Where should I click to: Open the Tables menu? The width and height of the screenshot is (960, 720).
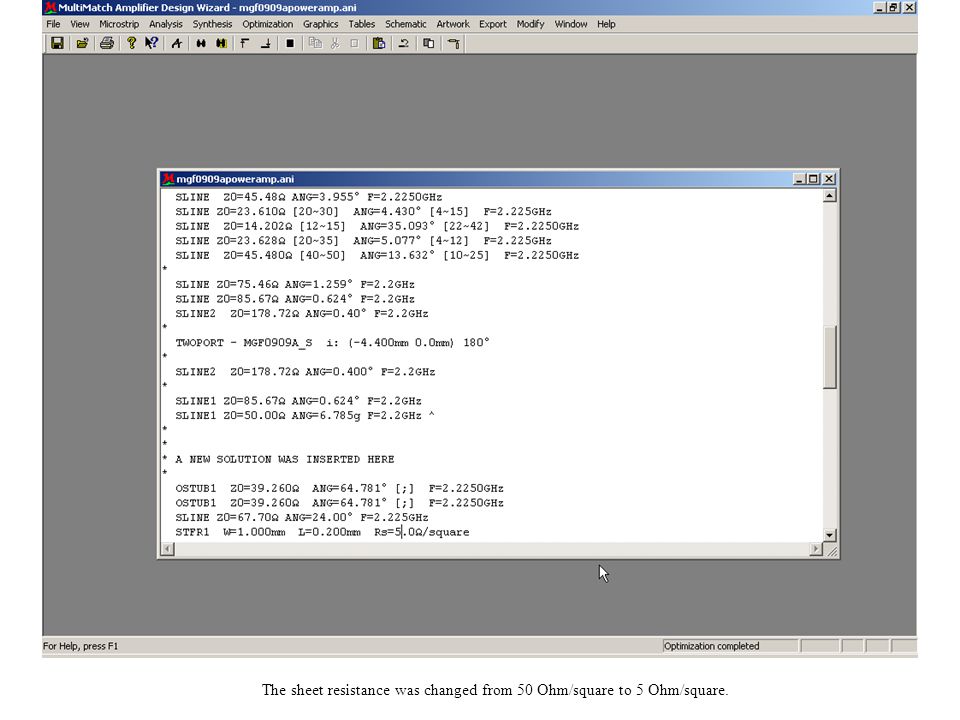coord(362,24)
